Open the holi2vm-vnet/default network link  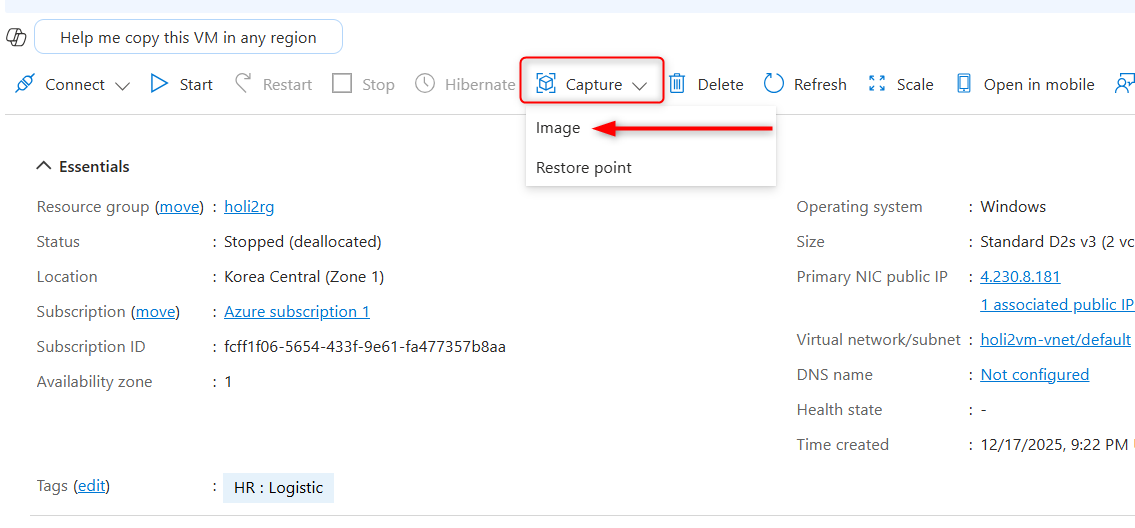[x=1055, y=340]
